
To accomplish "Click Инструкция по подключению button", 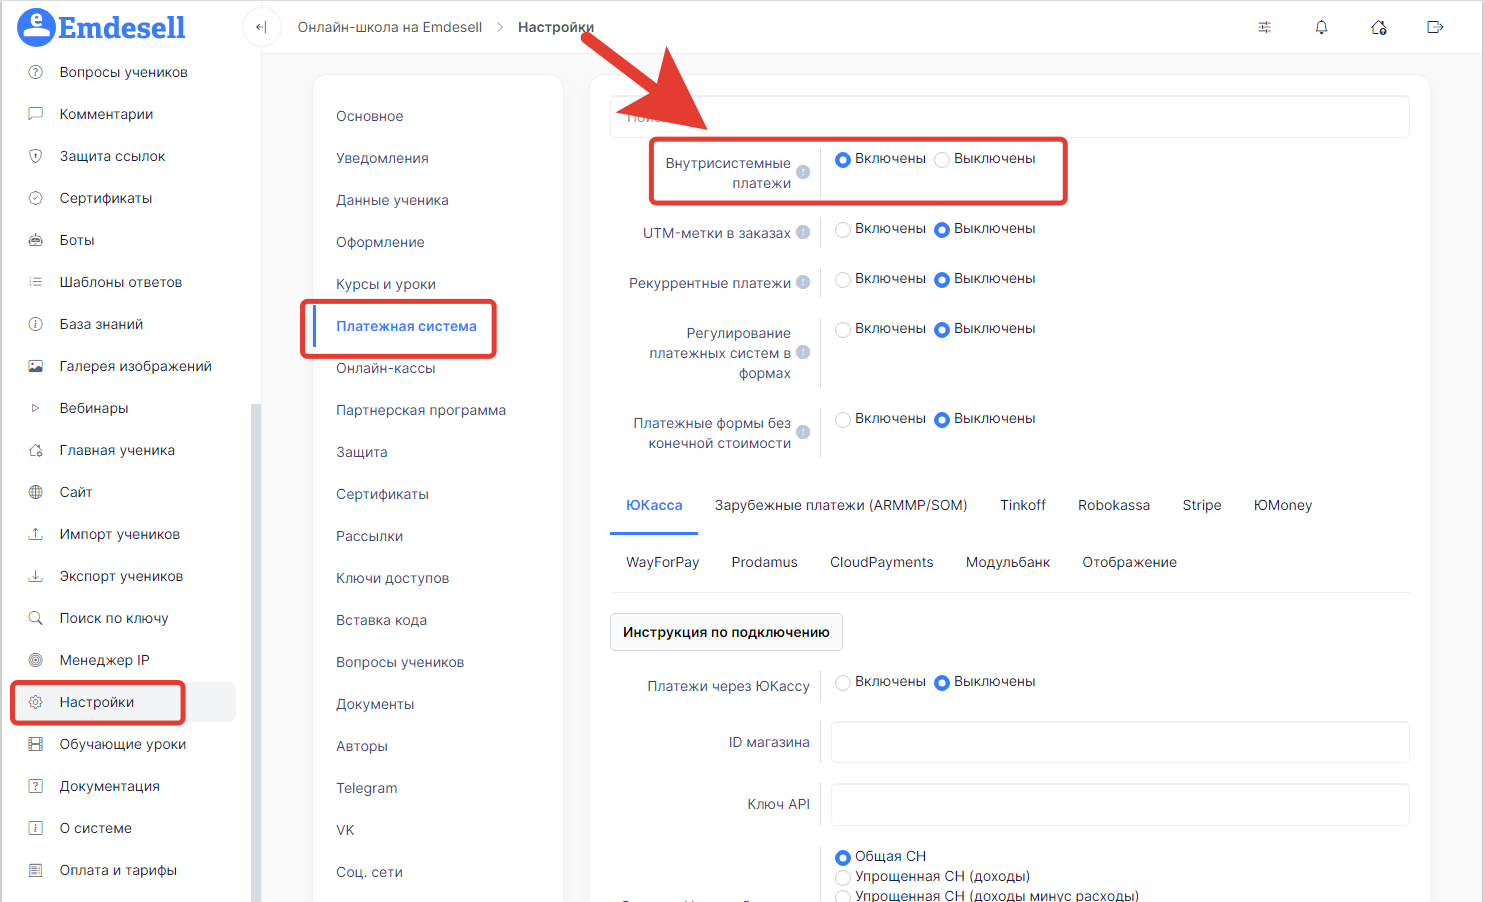I will pos(726,632).
